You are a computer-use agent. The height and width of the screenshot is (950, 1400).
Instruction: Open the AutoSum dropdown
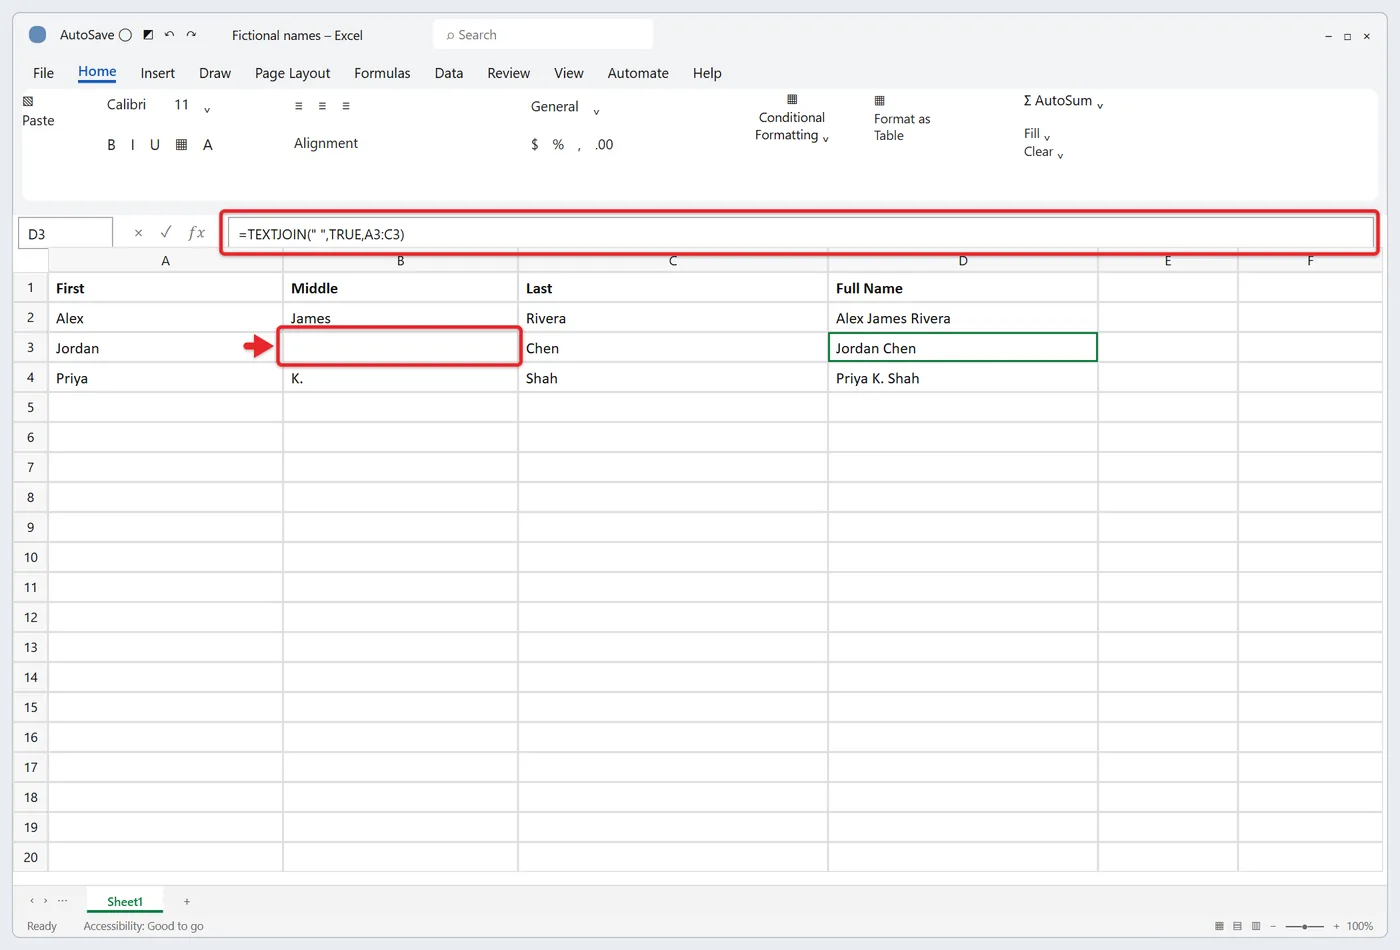click(1100, 104)
